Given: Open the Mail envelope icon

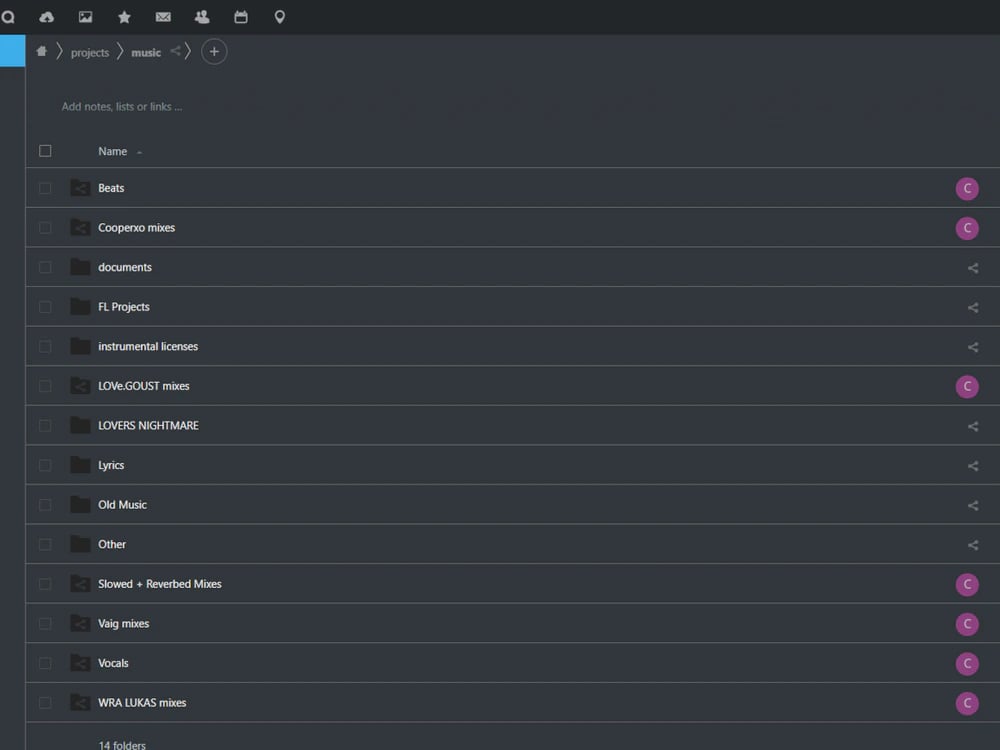Looking at the screenshot, I should (x=163, y=17).
